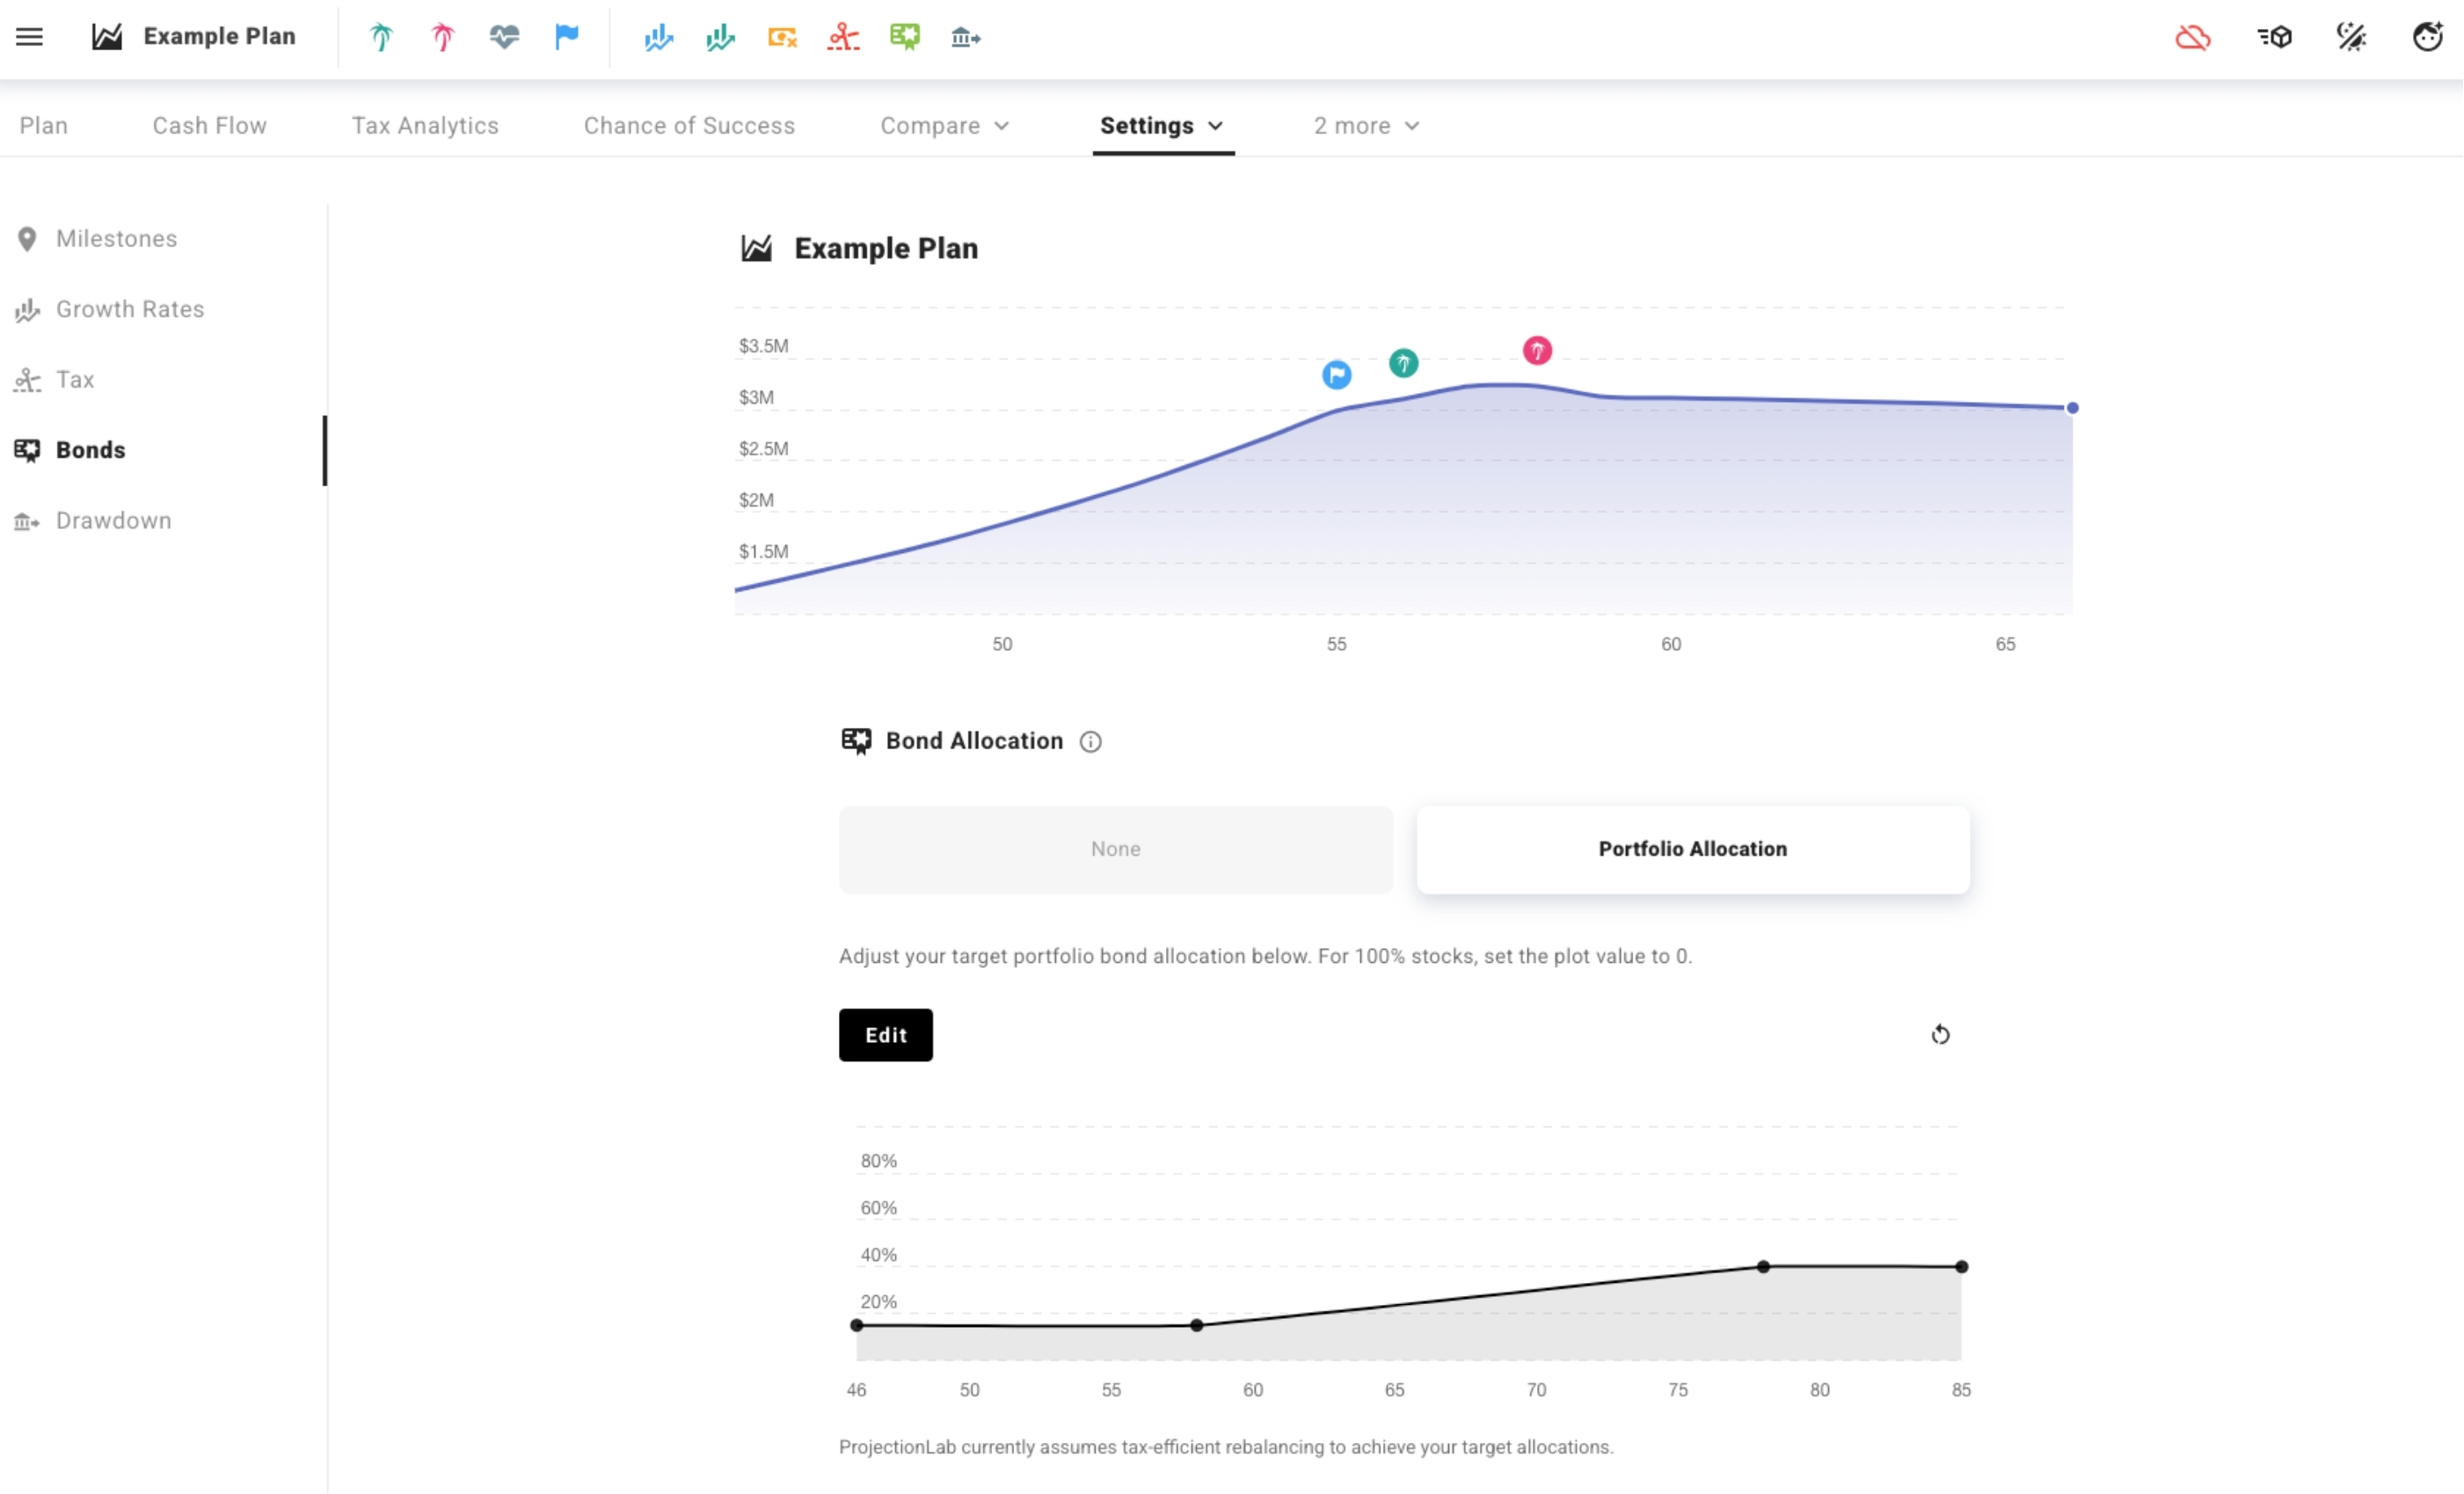
Task: Click the red scissors tax icon in toolbar
Action: click(x=843, y=37)
